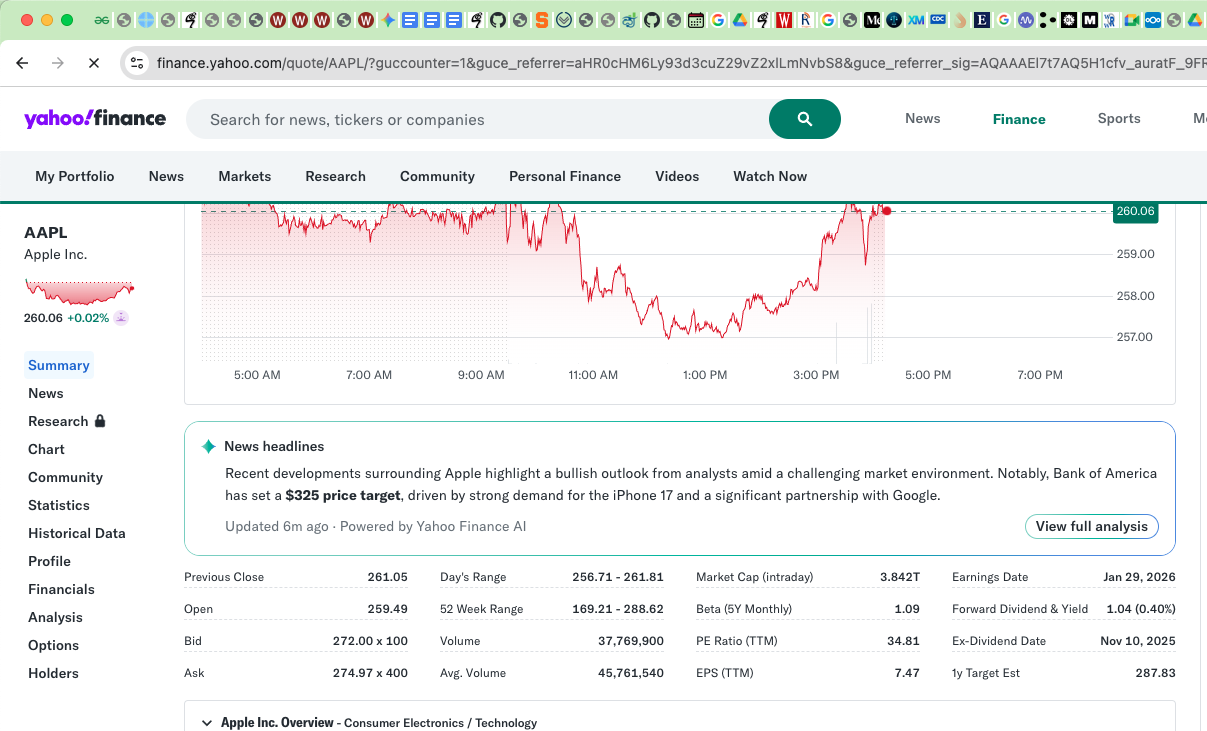Click the sparkle icon beside News headlines
The image size is (1207, 731).
click(x=208, y=447)
